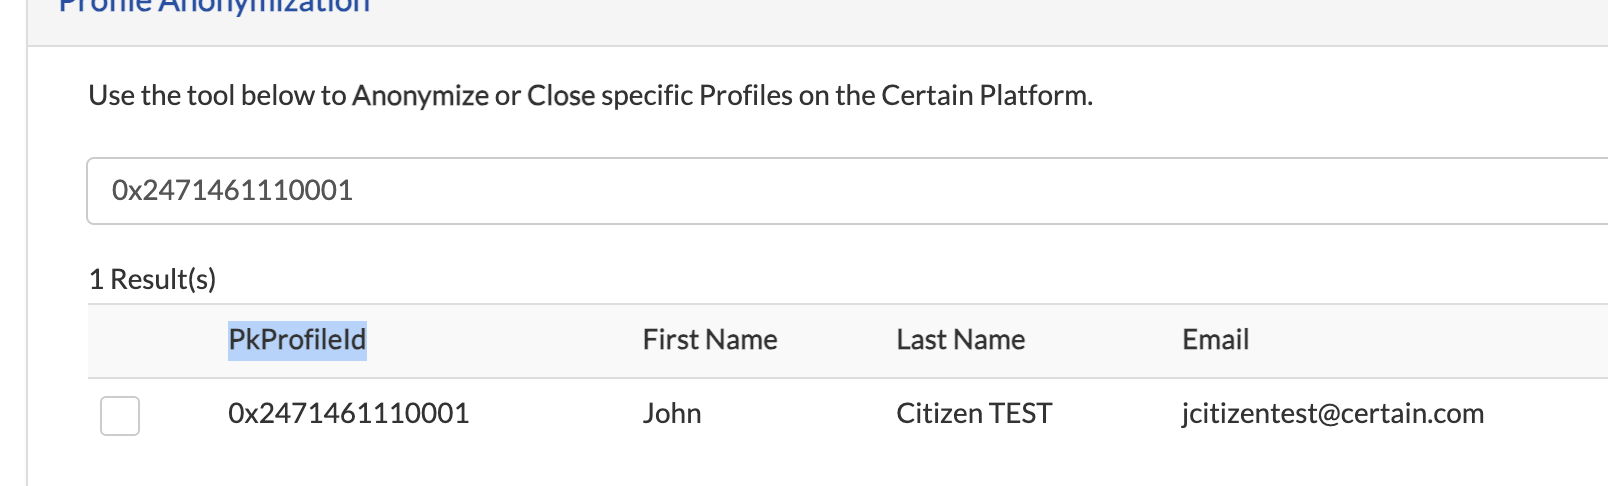The image size is (1608, 486).
Task: Sort results by Last Name header
Action: coord(961,340)
